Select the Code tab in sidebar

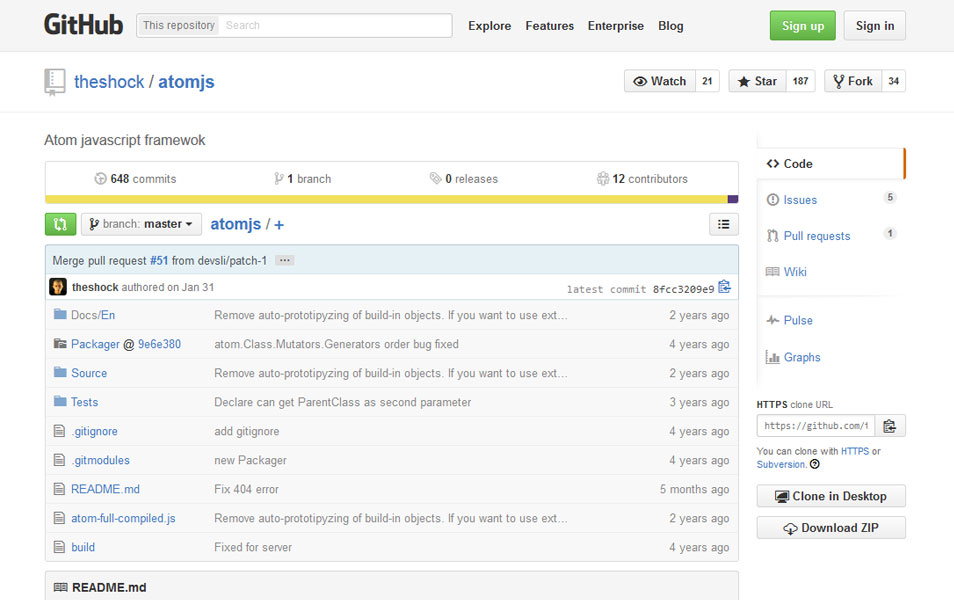(x=831, y=163)
